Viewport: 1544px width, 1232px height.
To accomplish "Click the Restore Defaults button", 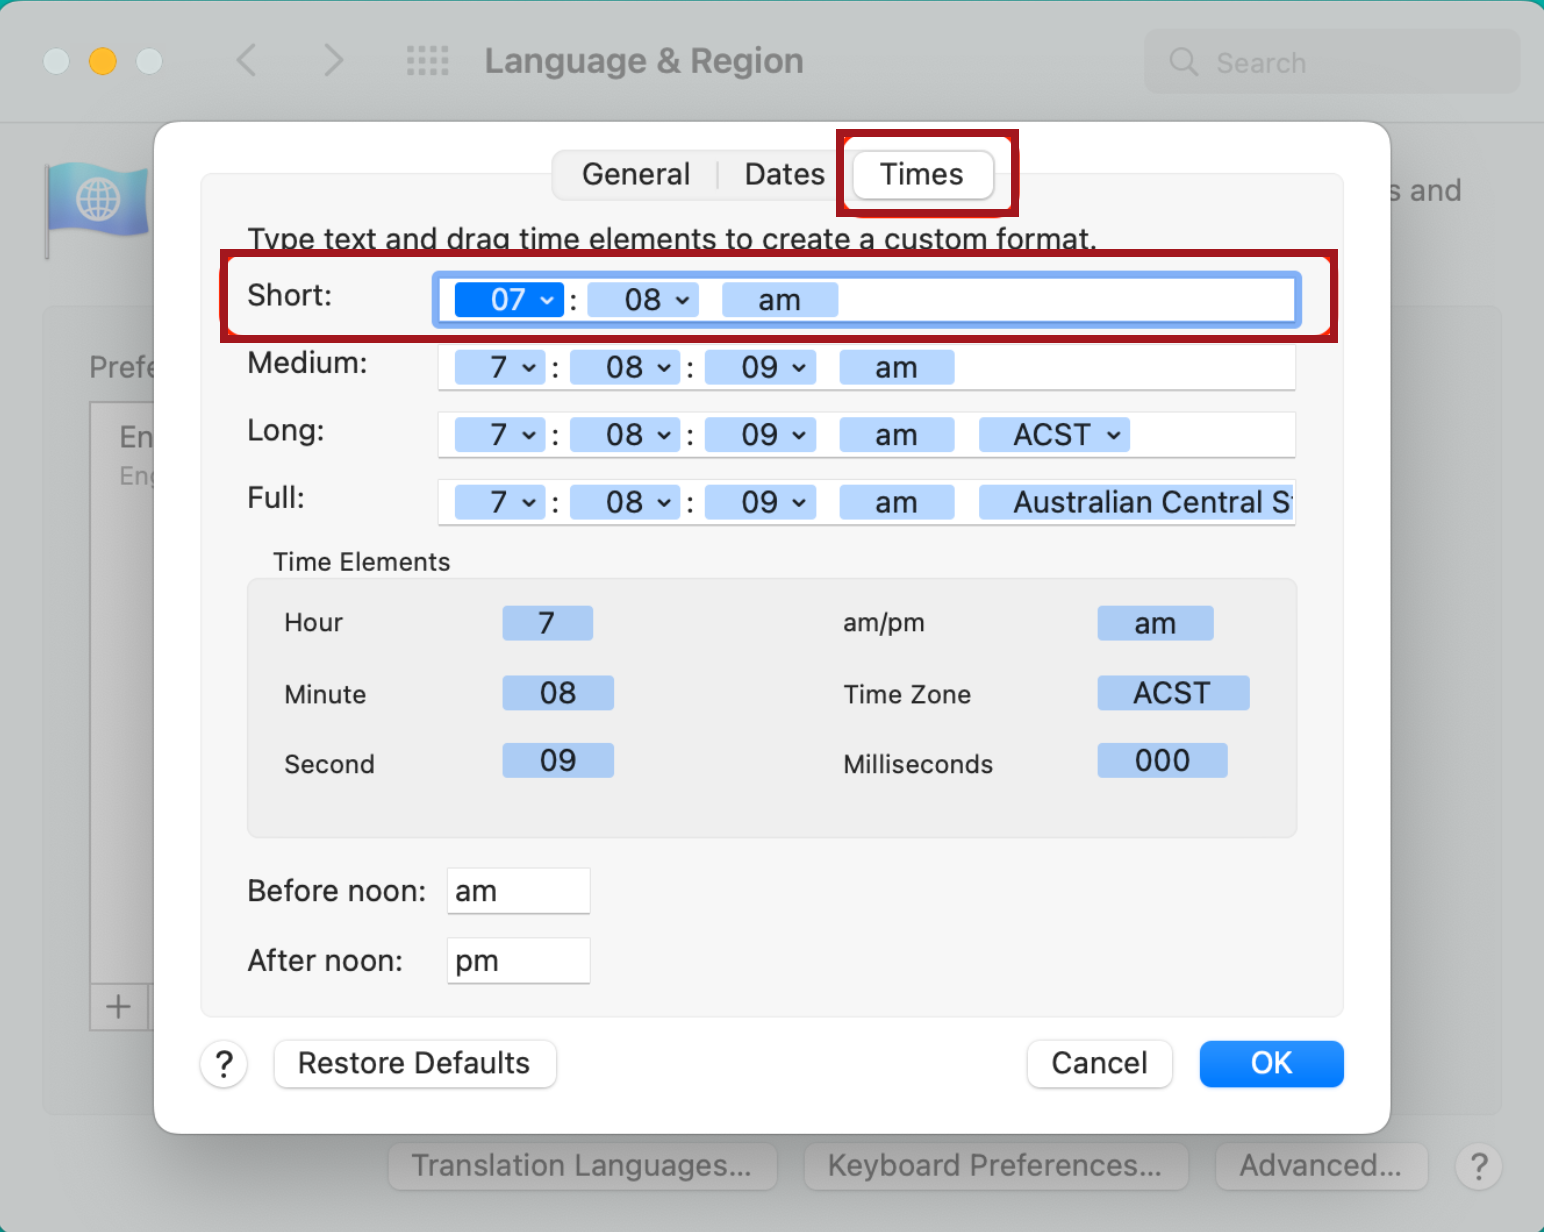I will (415, 1064).
